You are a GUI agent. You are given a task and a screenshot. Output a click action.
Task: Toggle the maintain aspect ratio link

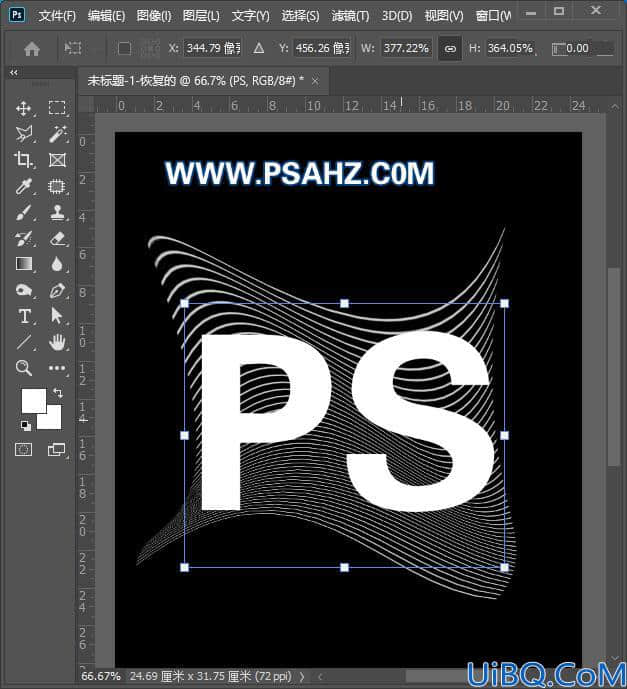pos(450,48)
